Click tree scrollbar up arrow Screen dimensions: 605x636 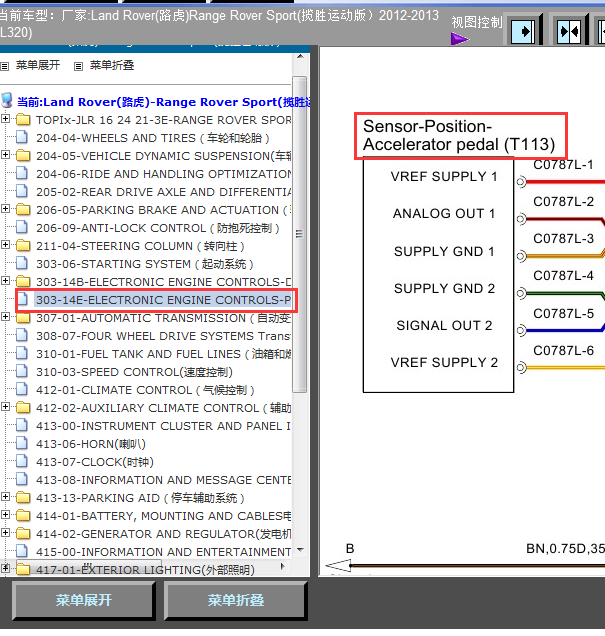(x=300, y=56)
